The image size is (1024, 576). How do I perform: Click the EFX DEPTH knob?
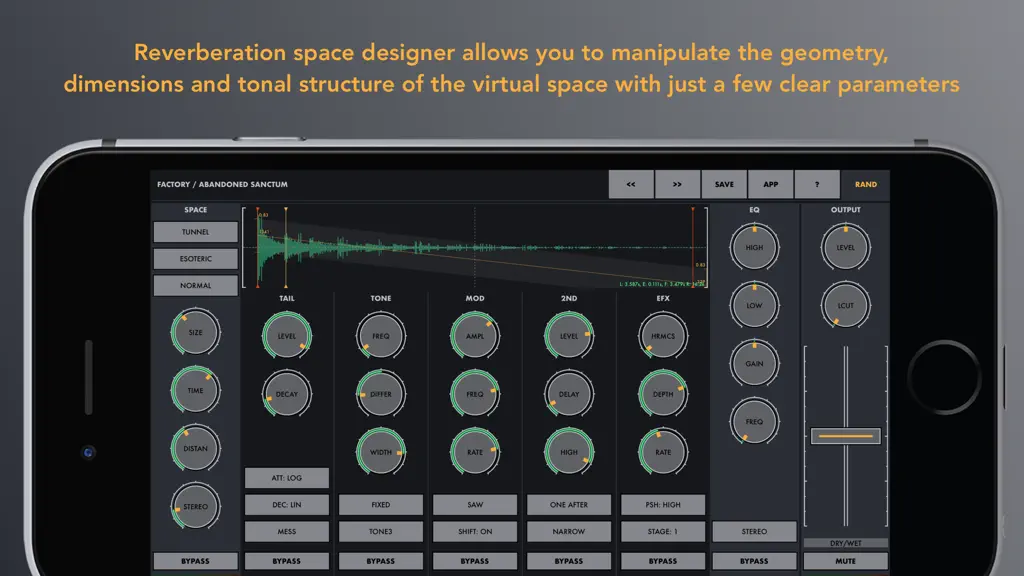pyautogui.click(x=663, y=394)
